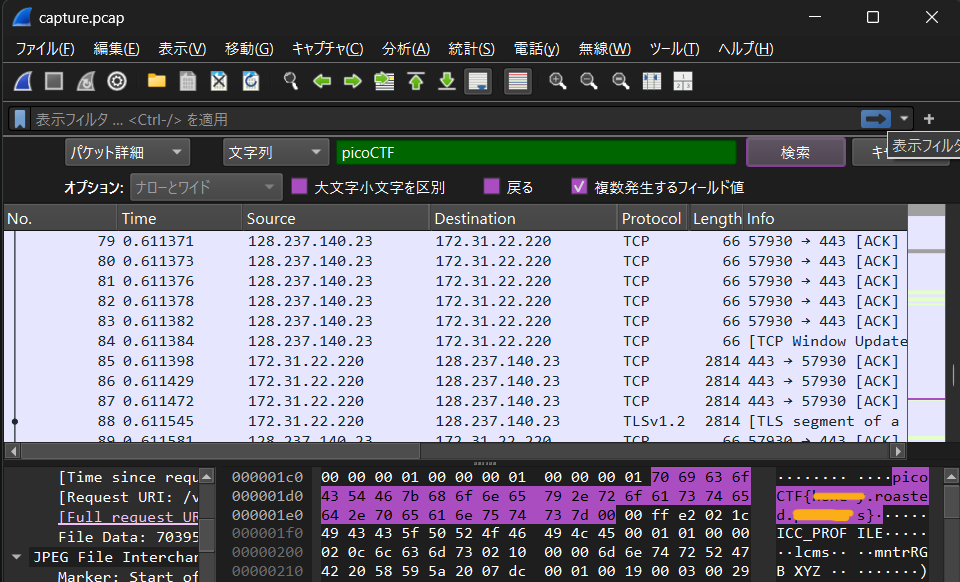The width and height of the screenshot is (960, 582).
Task: Toggle packet list colorization
Action: (x=517, y=81)
